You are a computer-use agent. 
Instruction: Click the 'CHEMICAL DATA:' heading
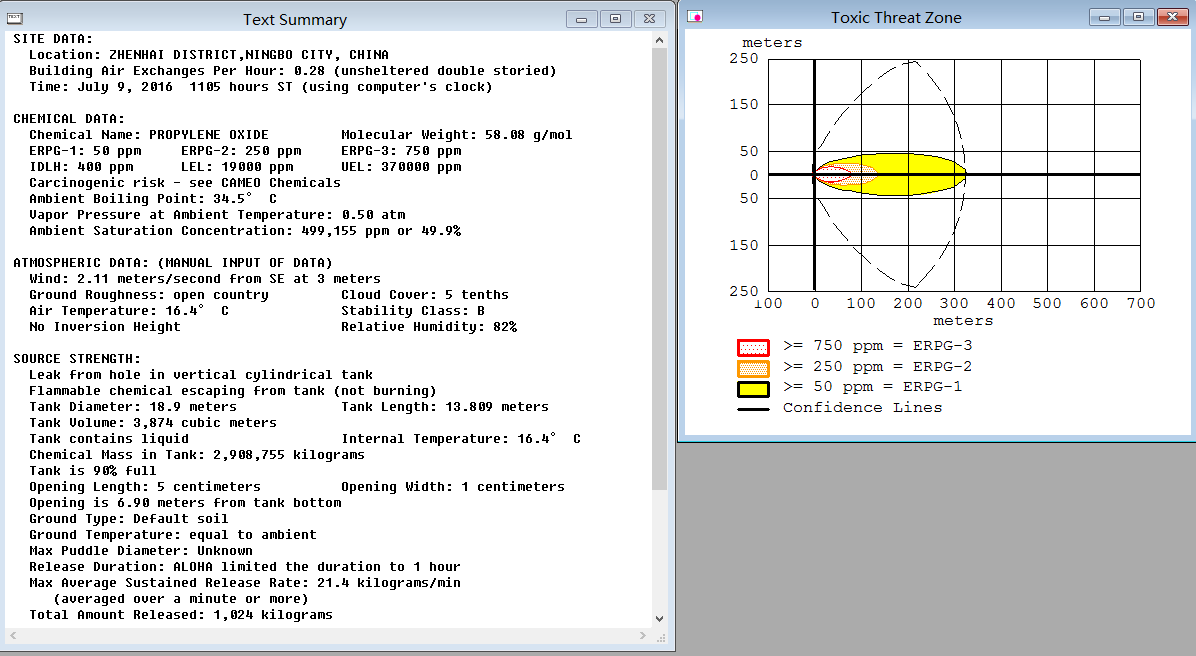[x=69, y=119]
